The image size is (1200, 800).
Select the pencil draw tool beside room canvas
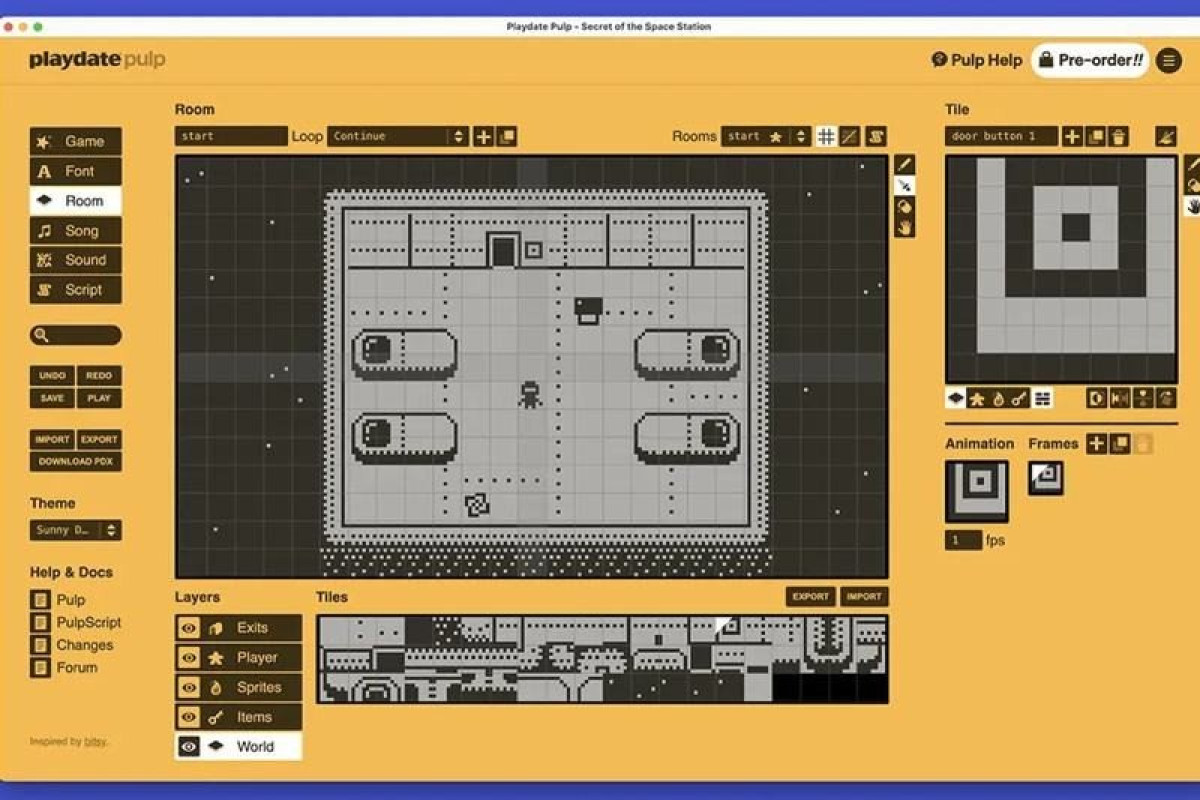[x=904, y=164]
